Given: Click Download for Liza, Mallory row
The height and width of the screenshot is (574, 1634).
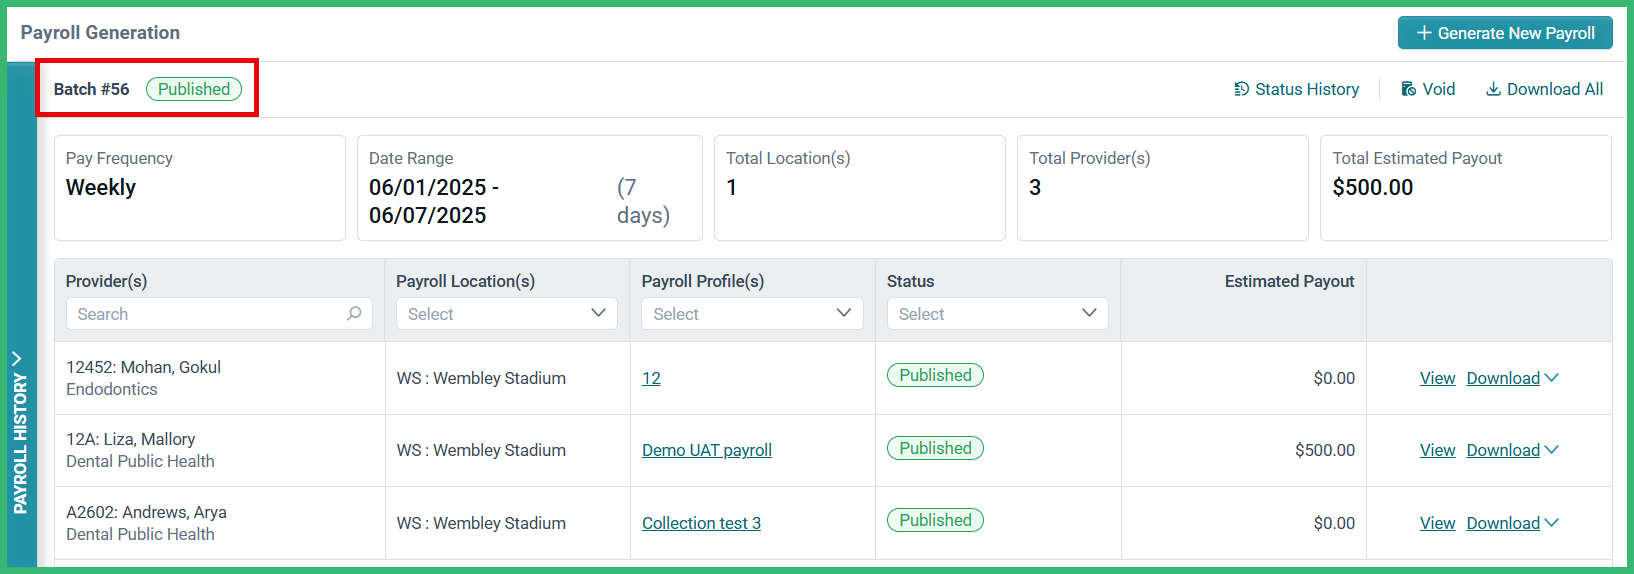Looking at the screenshot, I should tap(1503, 450).
